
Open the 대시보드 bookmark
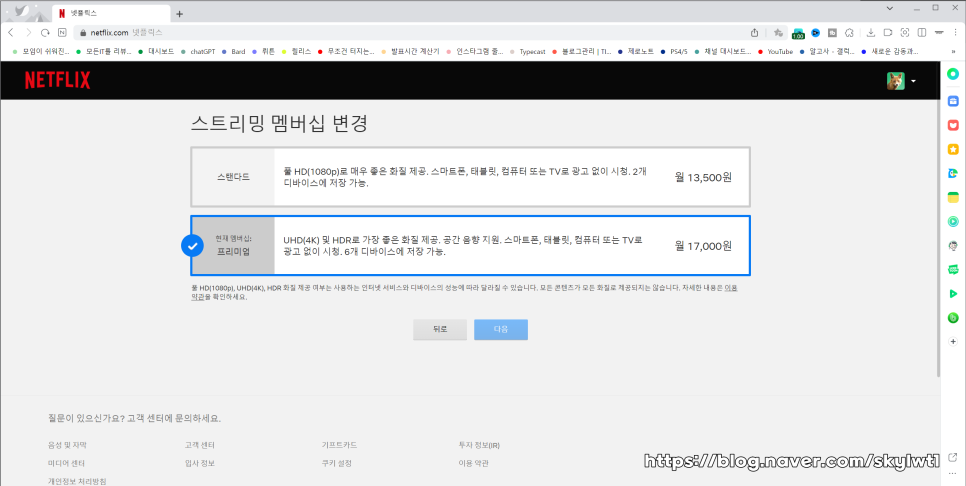tap(156, 52)
